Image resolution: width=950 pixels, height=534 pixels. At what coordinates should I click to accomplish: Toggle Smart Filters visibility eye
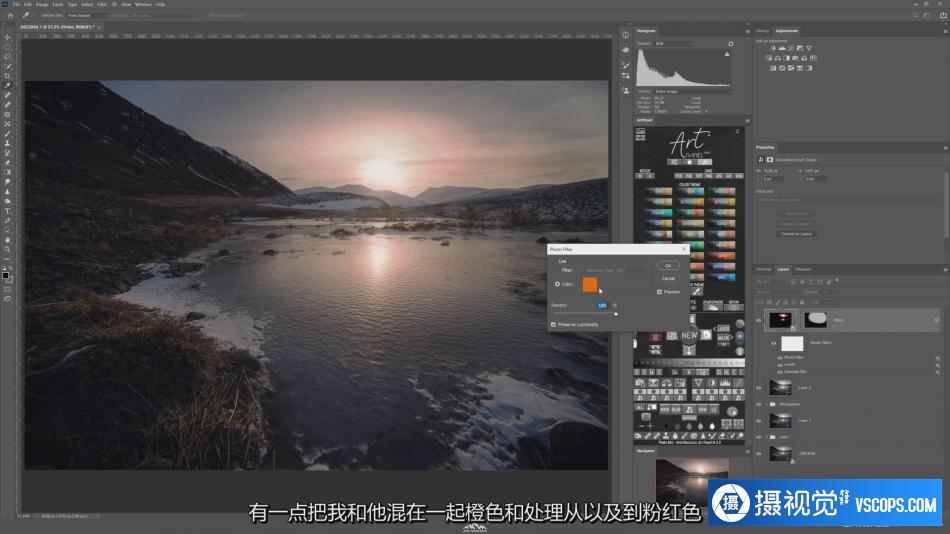774,343
